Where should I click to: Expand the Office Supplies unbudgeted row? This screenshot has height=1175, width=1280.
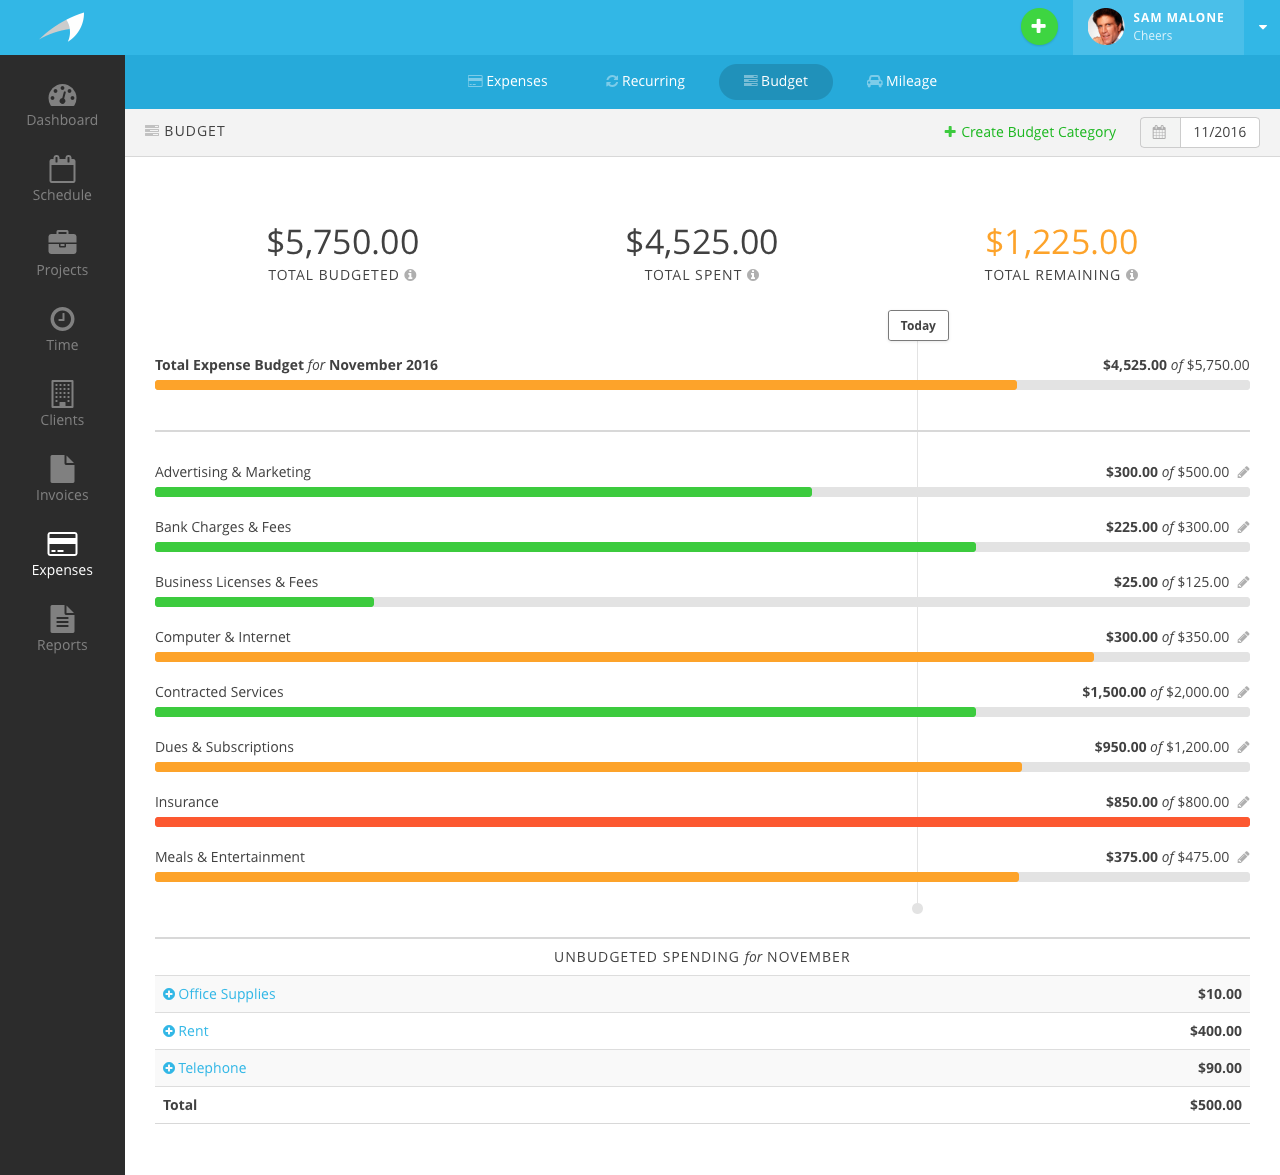tap(169, 994)
